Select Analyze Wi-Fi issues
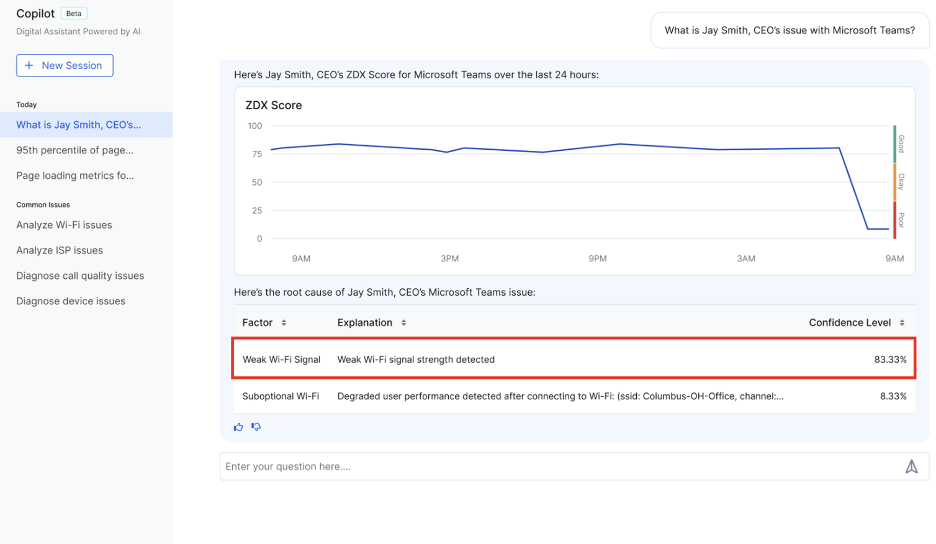Image resolution: width=936 pixels, height=544 pixels. [64, 225]
